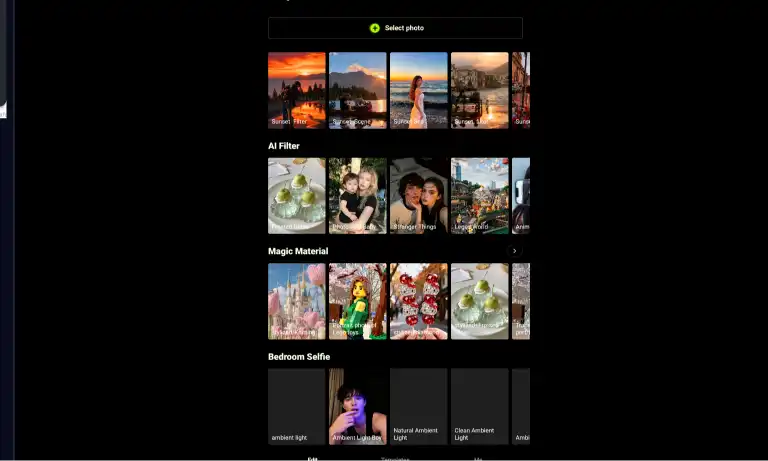Choose the Natural Ambient Light card
Viewport: 768px width, 461px height.
[419, 407]
